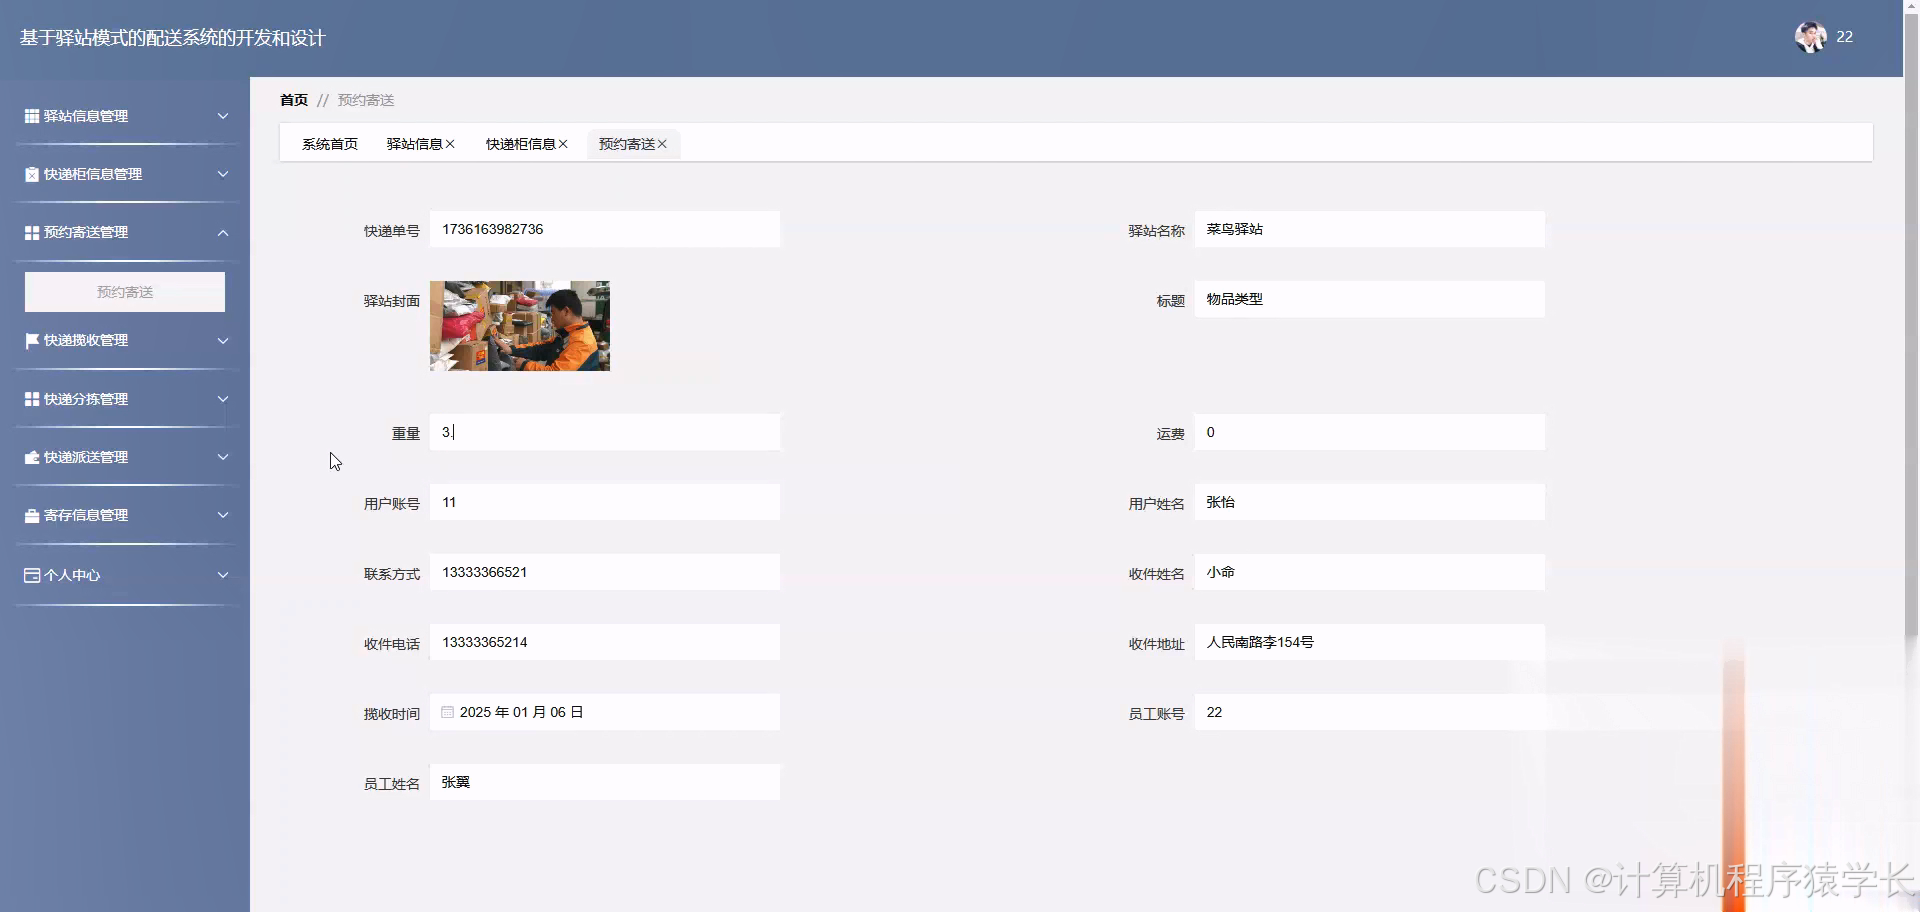Click the 驿站信息管理 grid icon

click(32, 116)
